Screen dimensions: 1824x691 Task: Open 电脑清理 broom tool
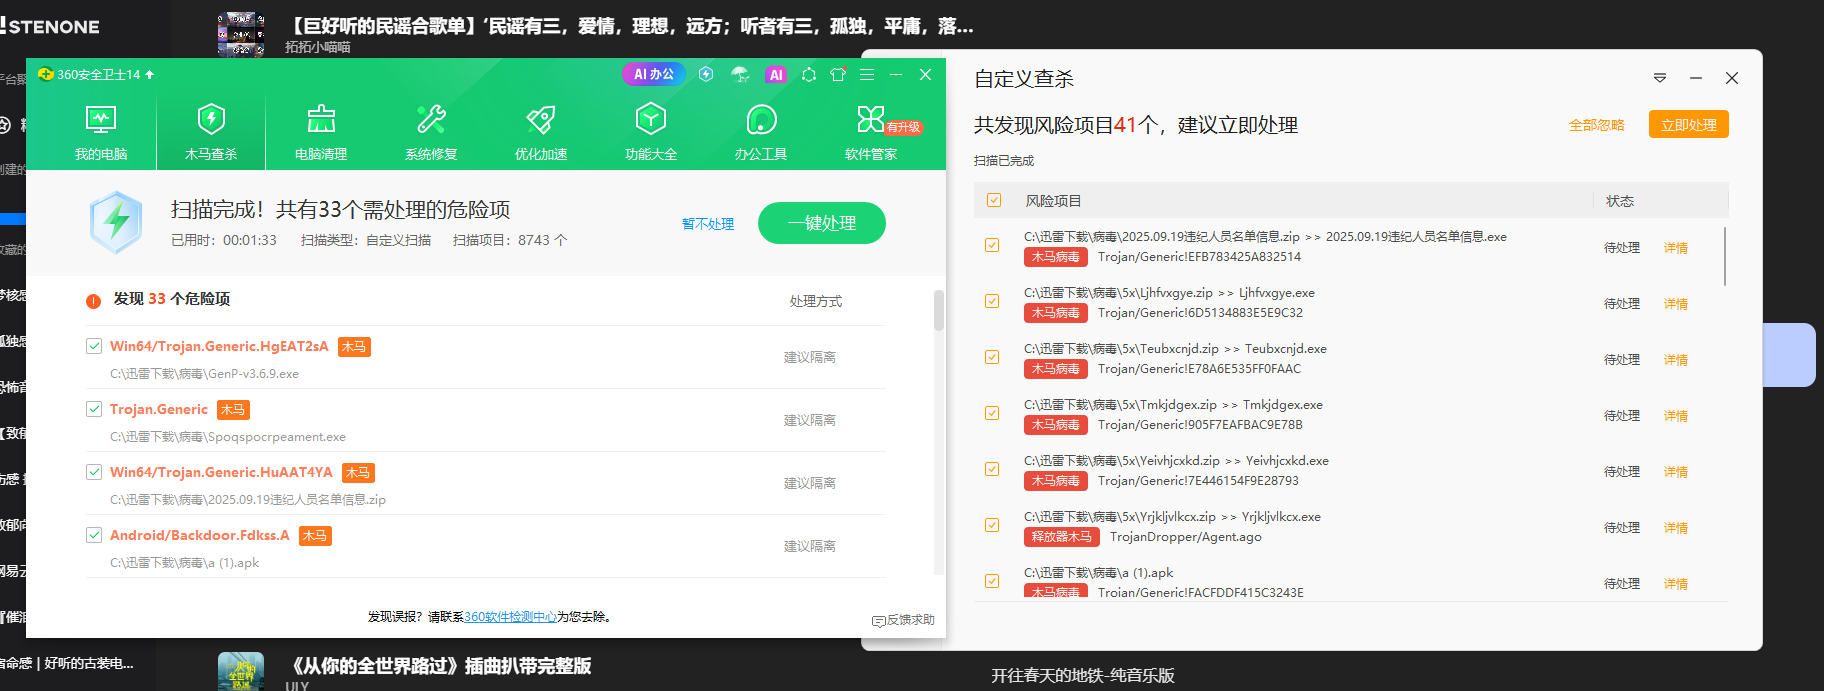coord(321,132)
